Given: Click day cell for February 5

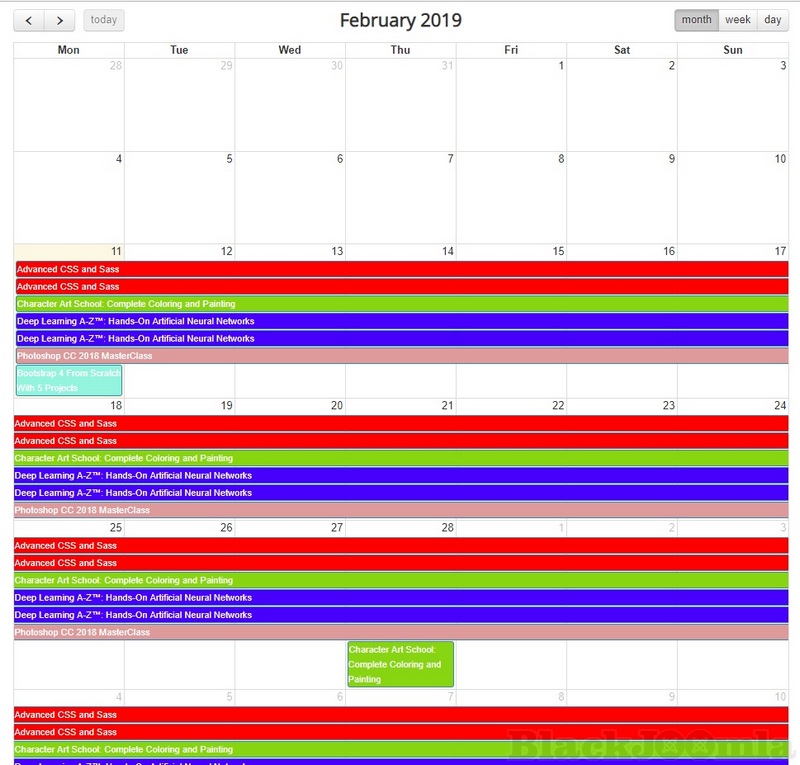Looking at the screenshot, I should point(180,200).
